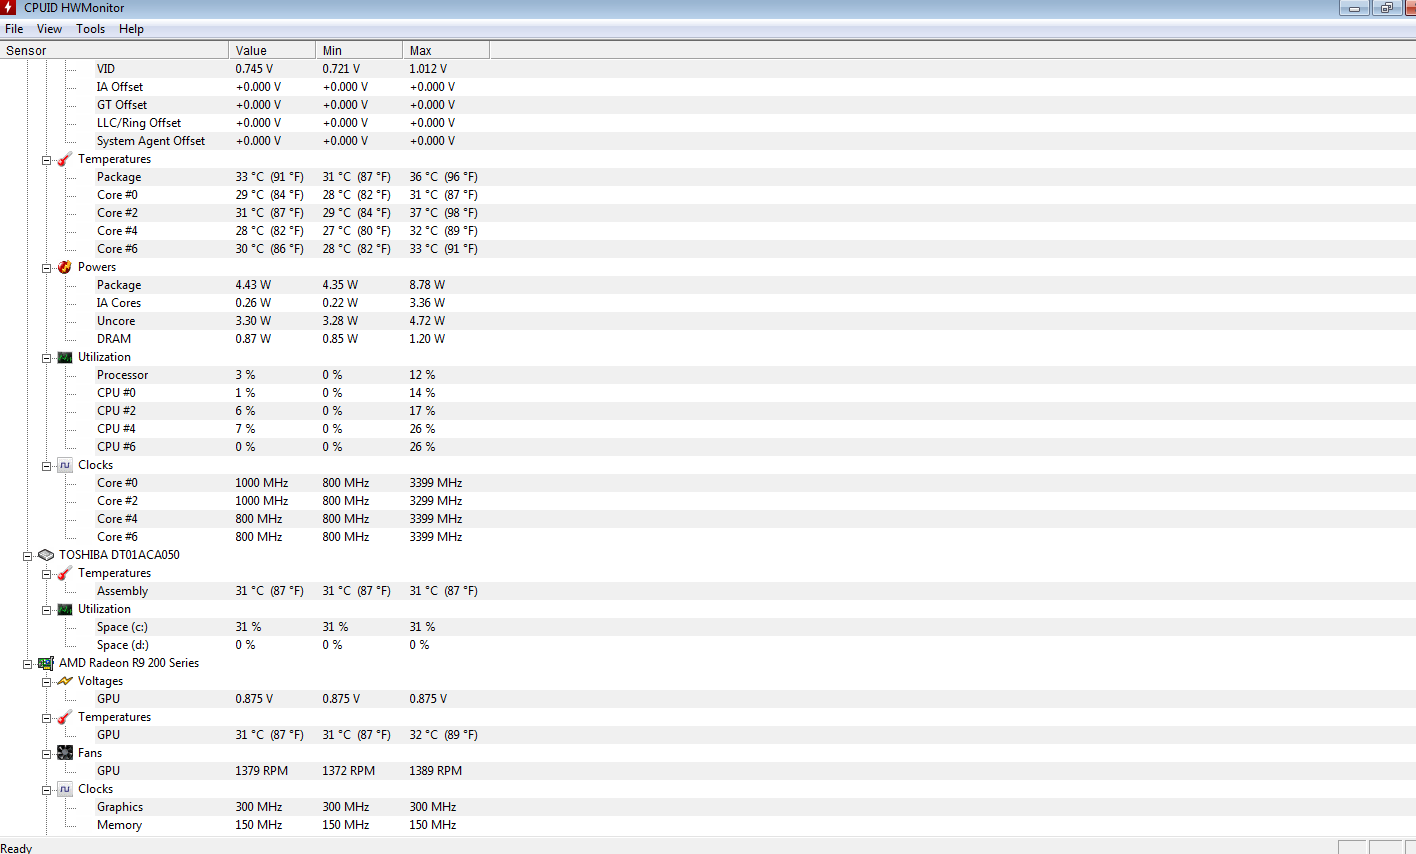Collapse the TOSHIBA DT01ACA050 drive node
Image resolution: width=1416 pixels, height=854 pixels.
[x=28, y=556]
